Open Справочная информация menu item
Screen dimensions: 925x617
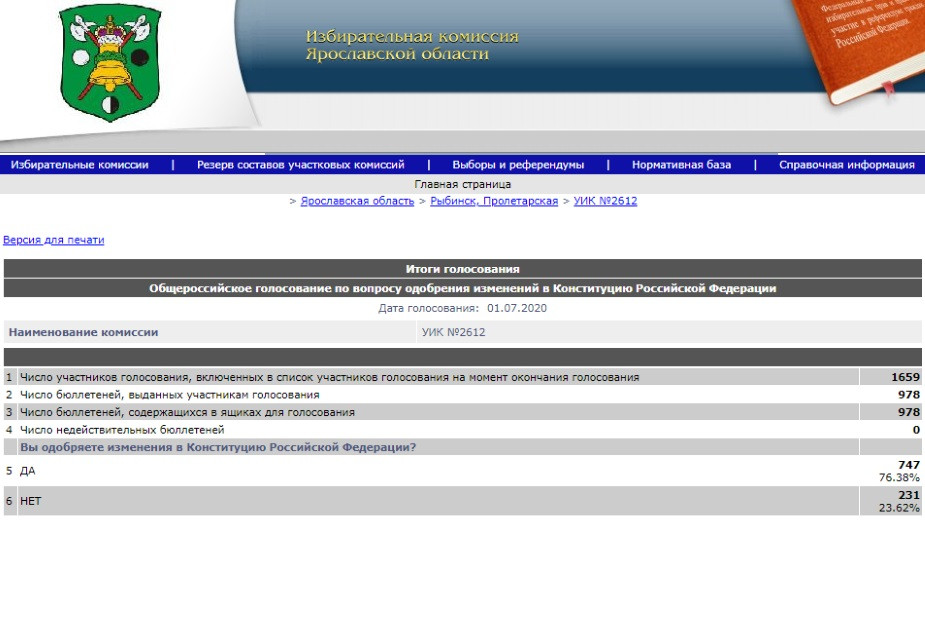pyautogui.click(x=846, y=165)
